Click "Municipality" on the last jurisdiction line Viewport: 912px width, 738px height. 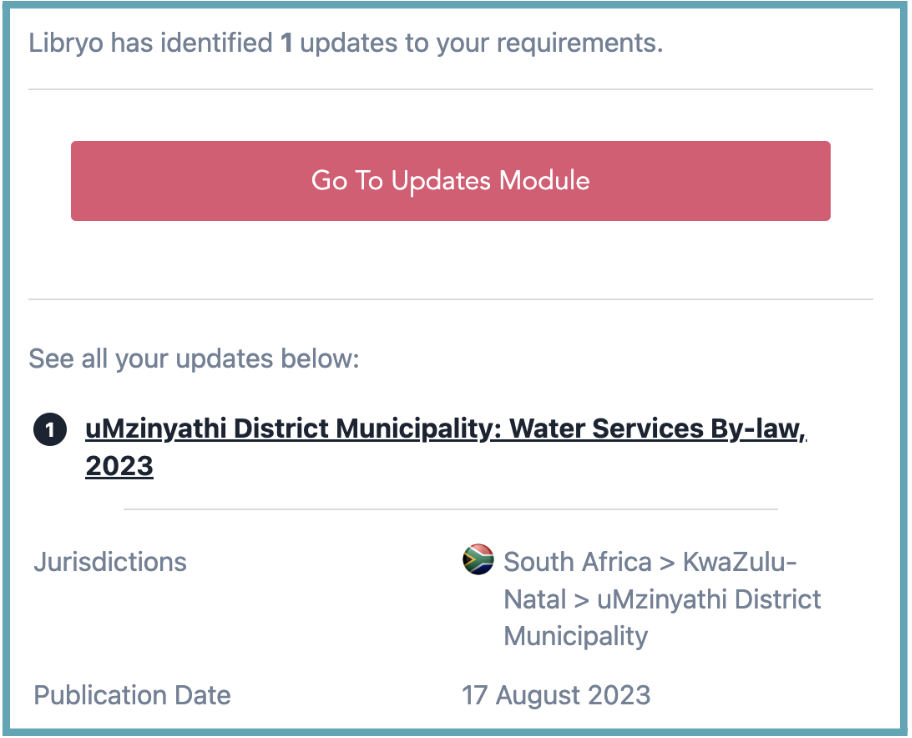(575, 636)
